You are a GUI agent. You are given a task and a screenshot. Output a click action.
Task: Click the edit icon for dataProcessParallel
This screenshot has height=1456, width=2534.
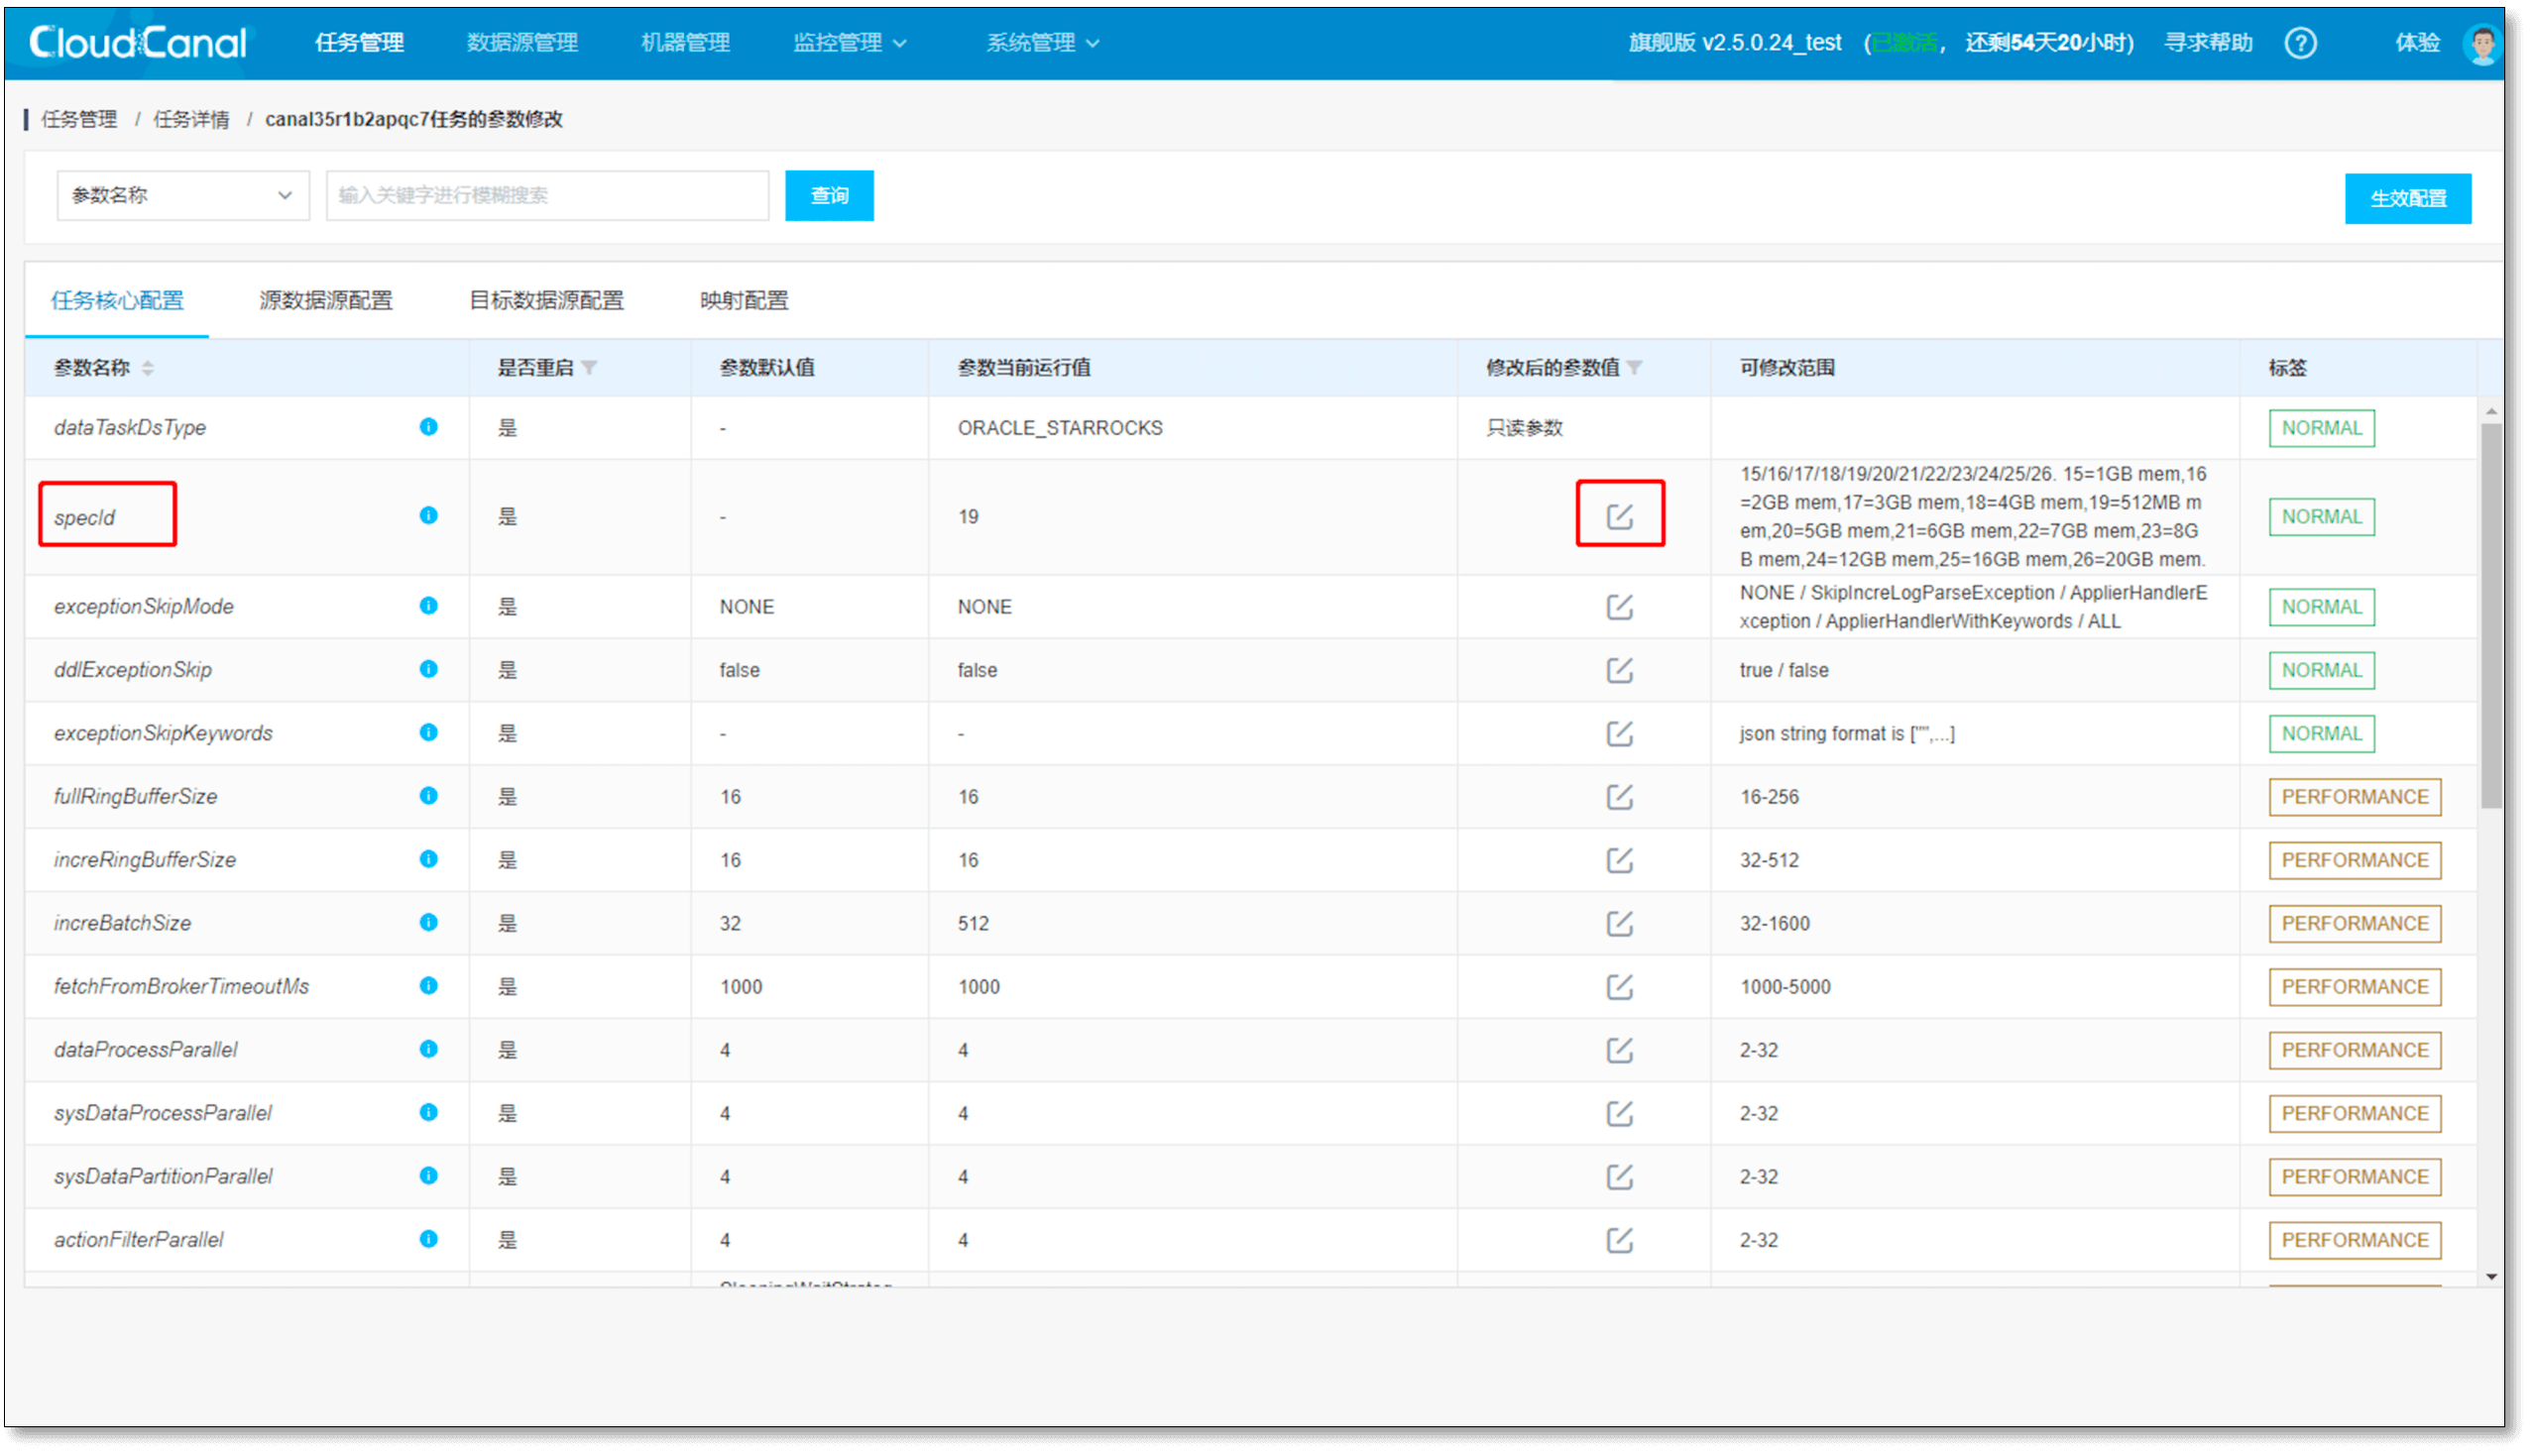1620,1050
